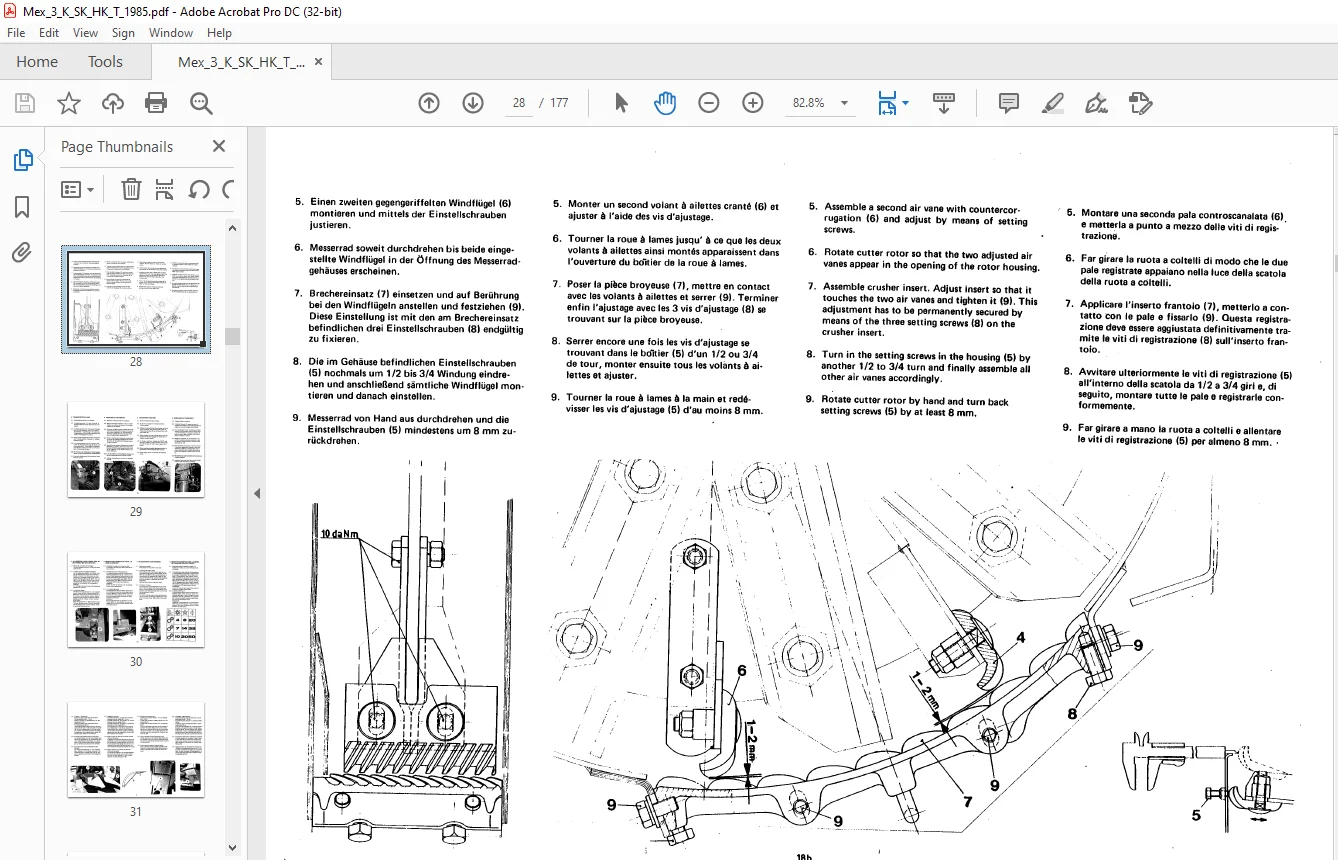The height and width of the screenshot is (860, 1338).
Task: Click the thumbnails panel scroll up arrow
Action: point(232,228)
